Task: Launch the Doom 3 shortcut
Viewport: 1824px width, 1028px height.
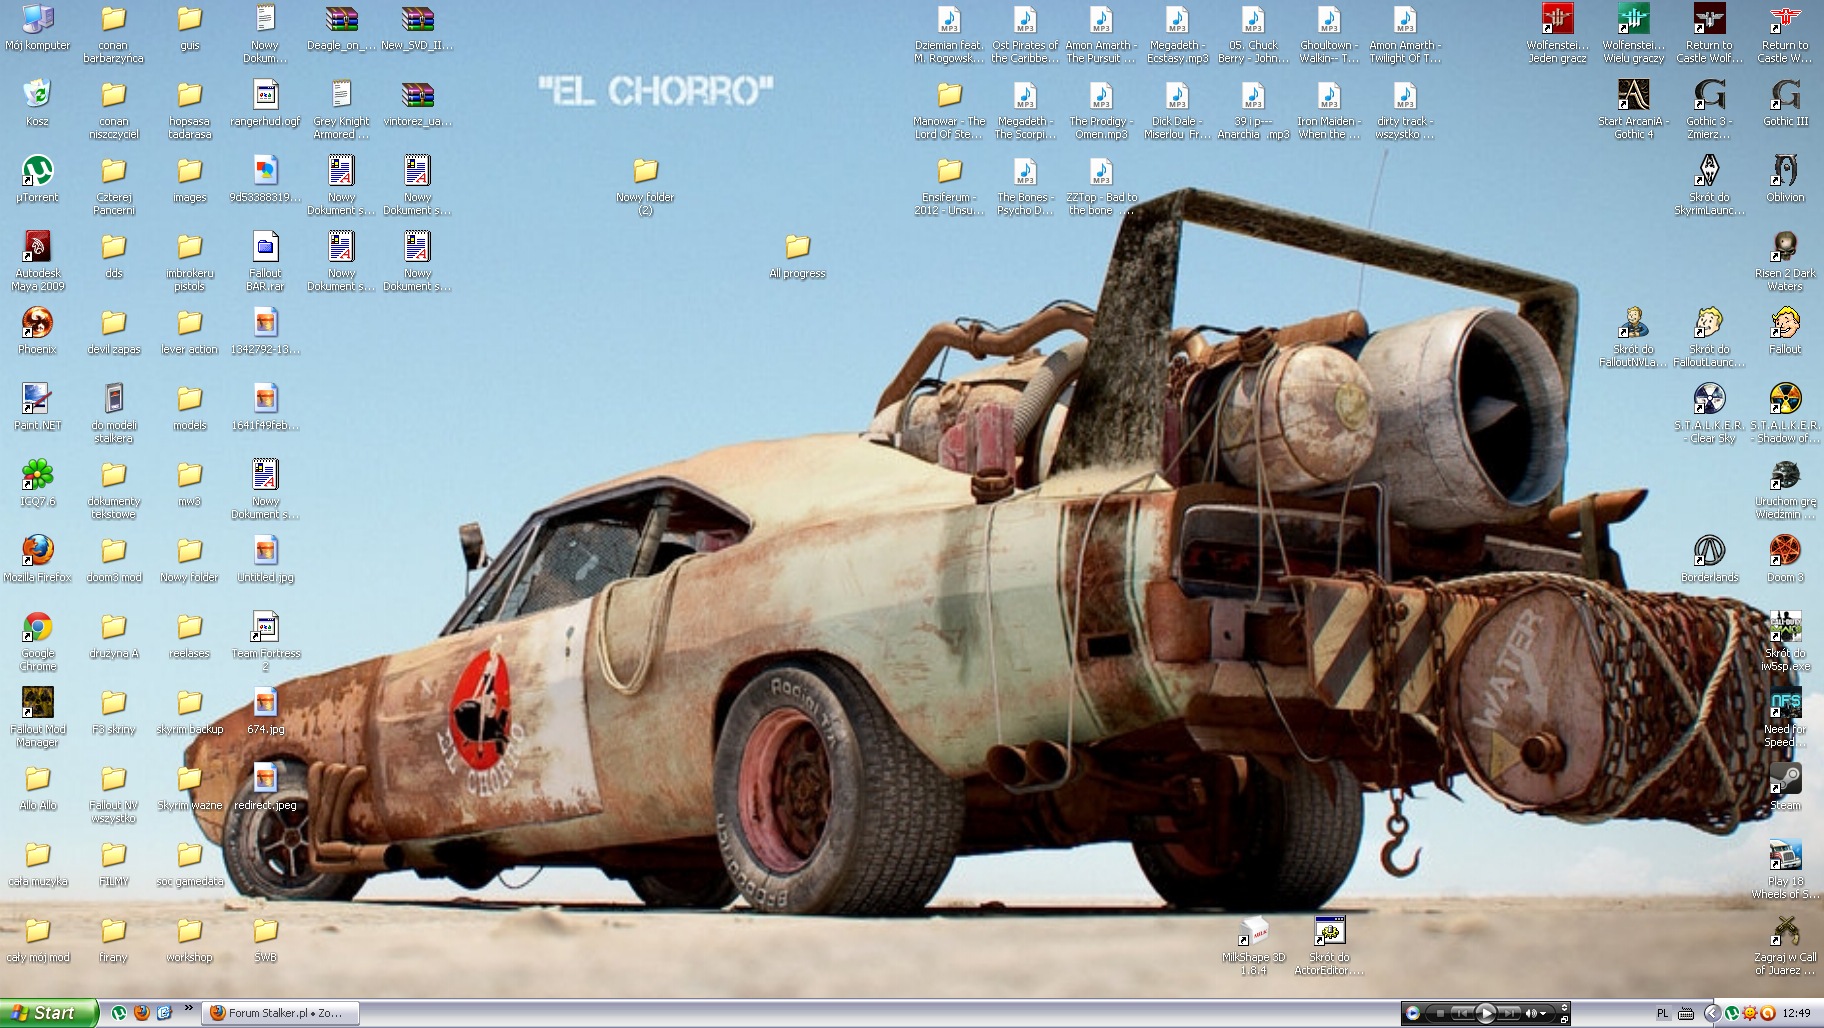Action: [1785, 559]
